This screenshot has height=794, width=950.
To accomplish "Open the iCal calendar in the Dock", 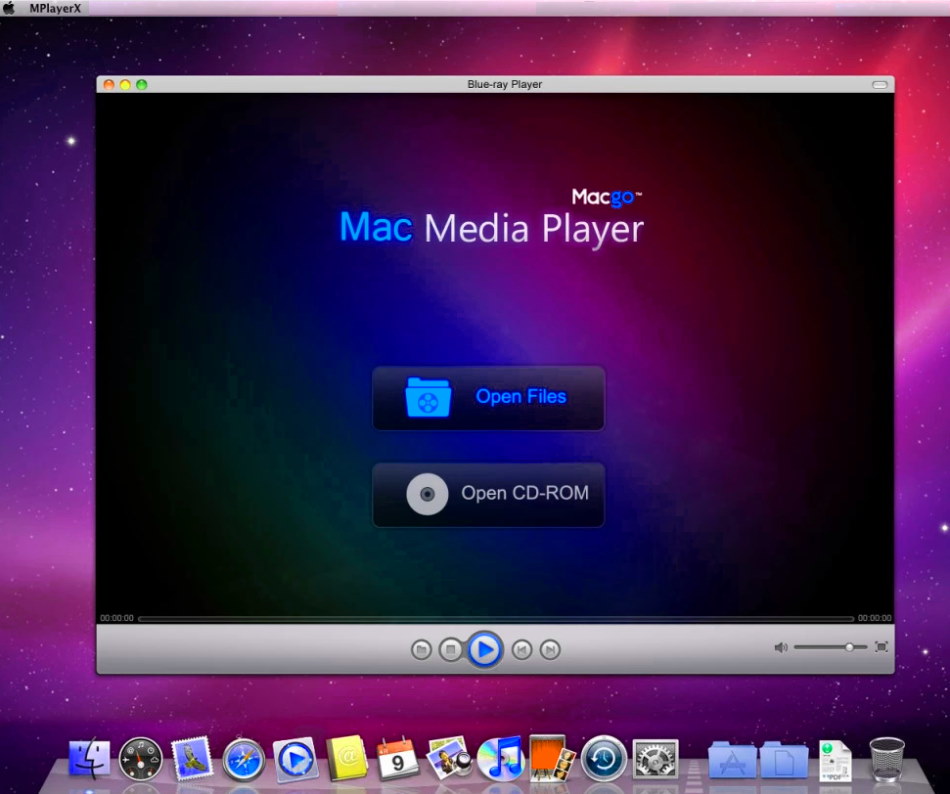I will 398,758.
